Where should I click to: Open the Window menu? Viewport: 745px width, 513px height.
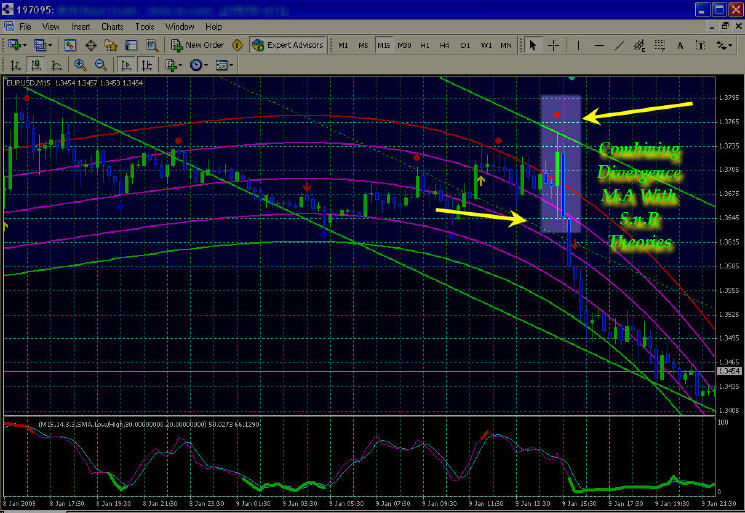tap(180, 27)
